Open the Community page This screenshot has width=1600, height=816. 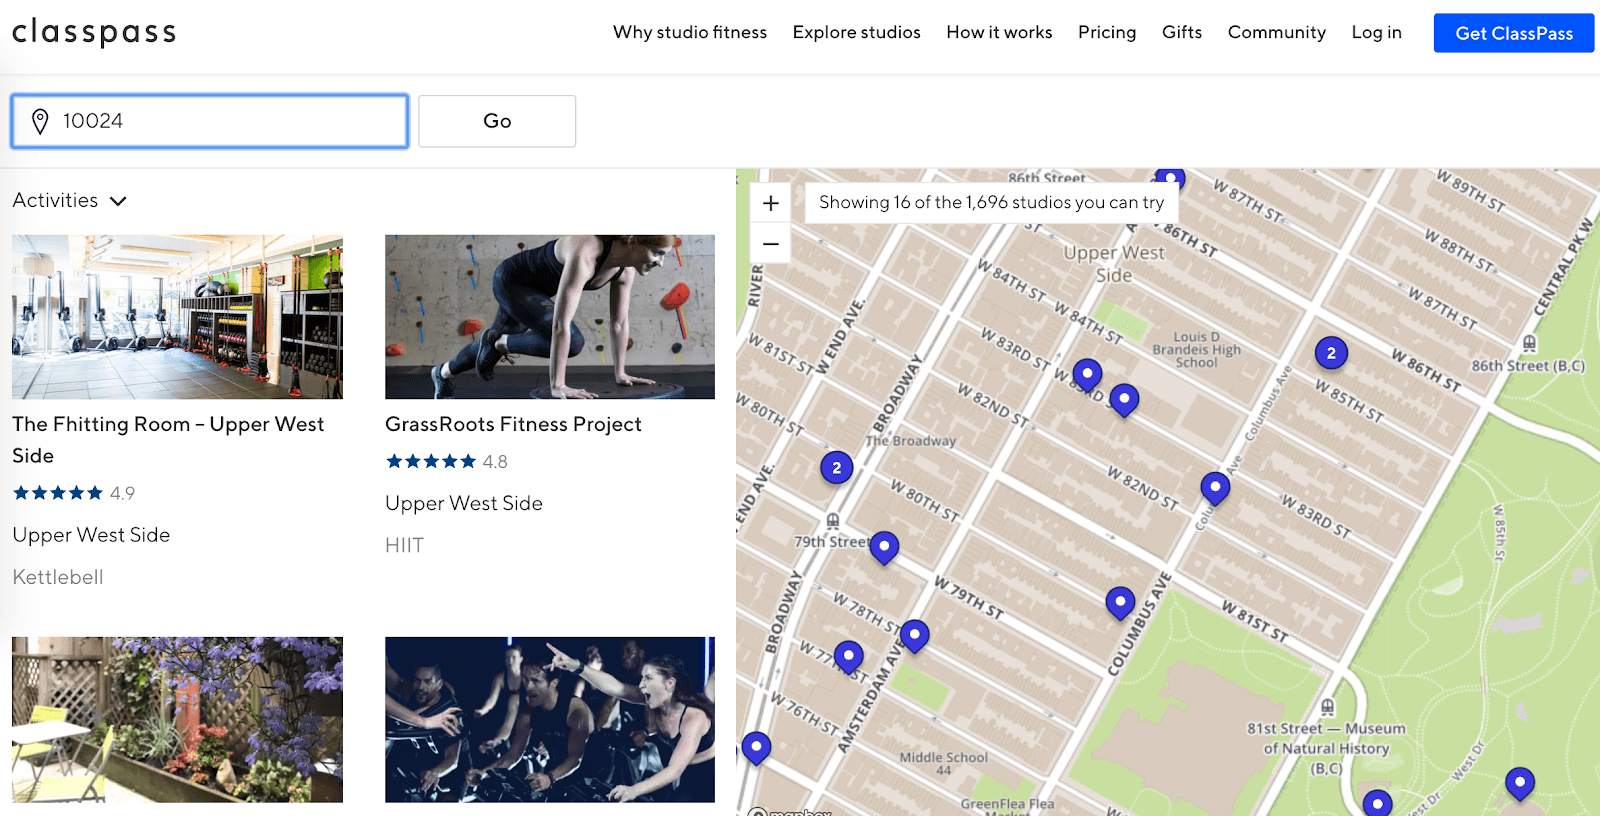1277,32
